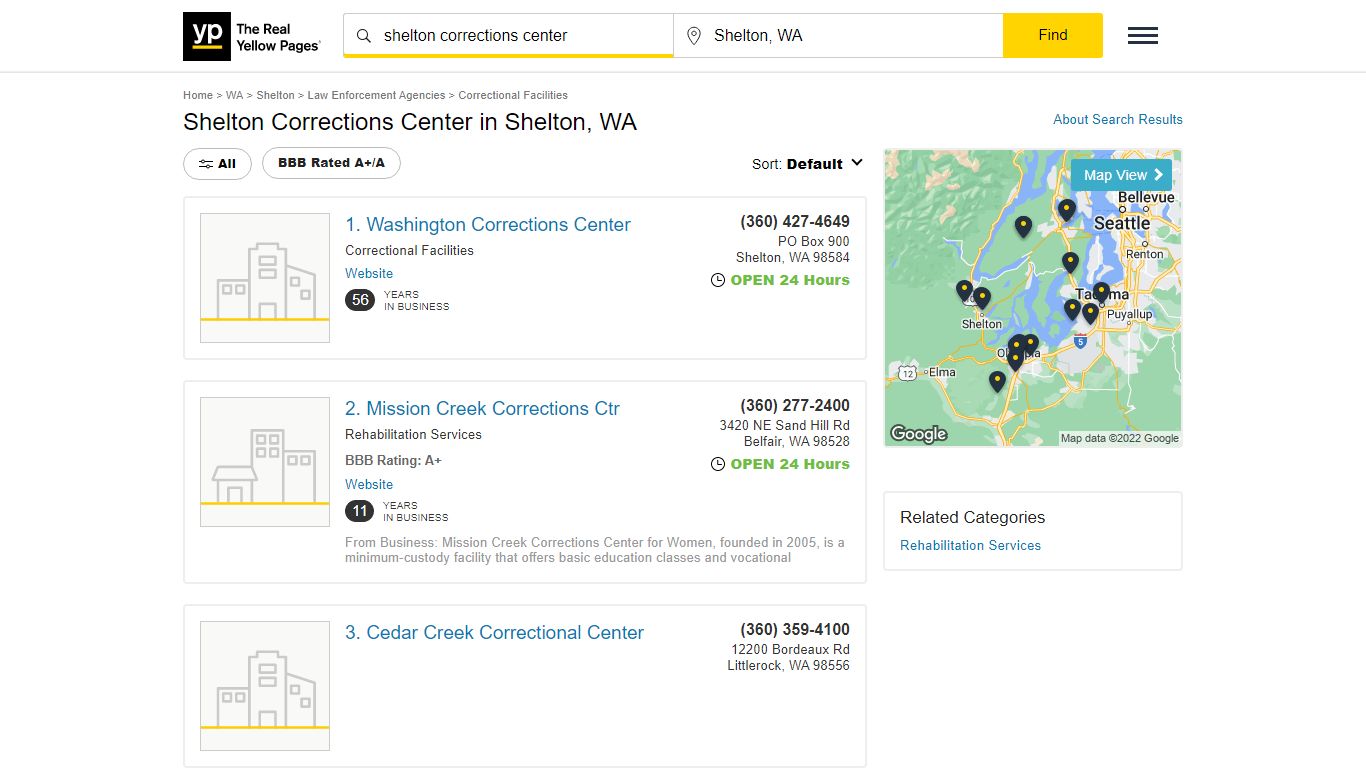1366x768 pixels.
Task: Go to Home breadcrumb
Action: 198,95
